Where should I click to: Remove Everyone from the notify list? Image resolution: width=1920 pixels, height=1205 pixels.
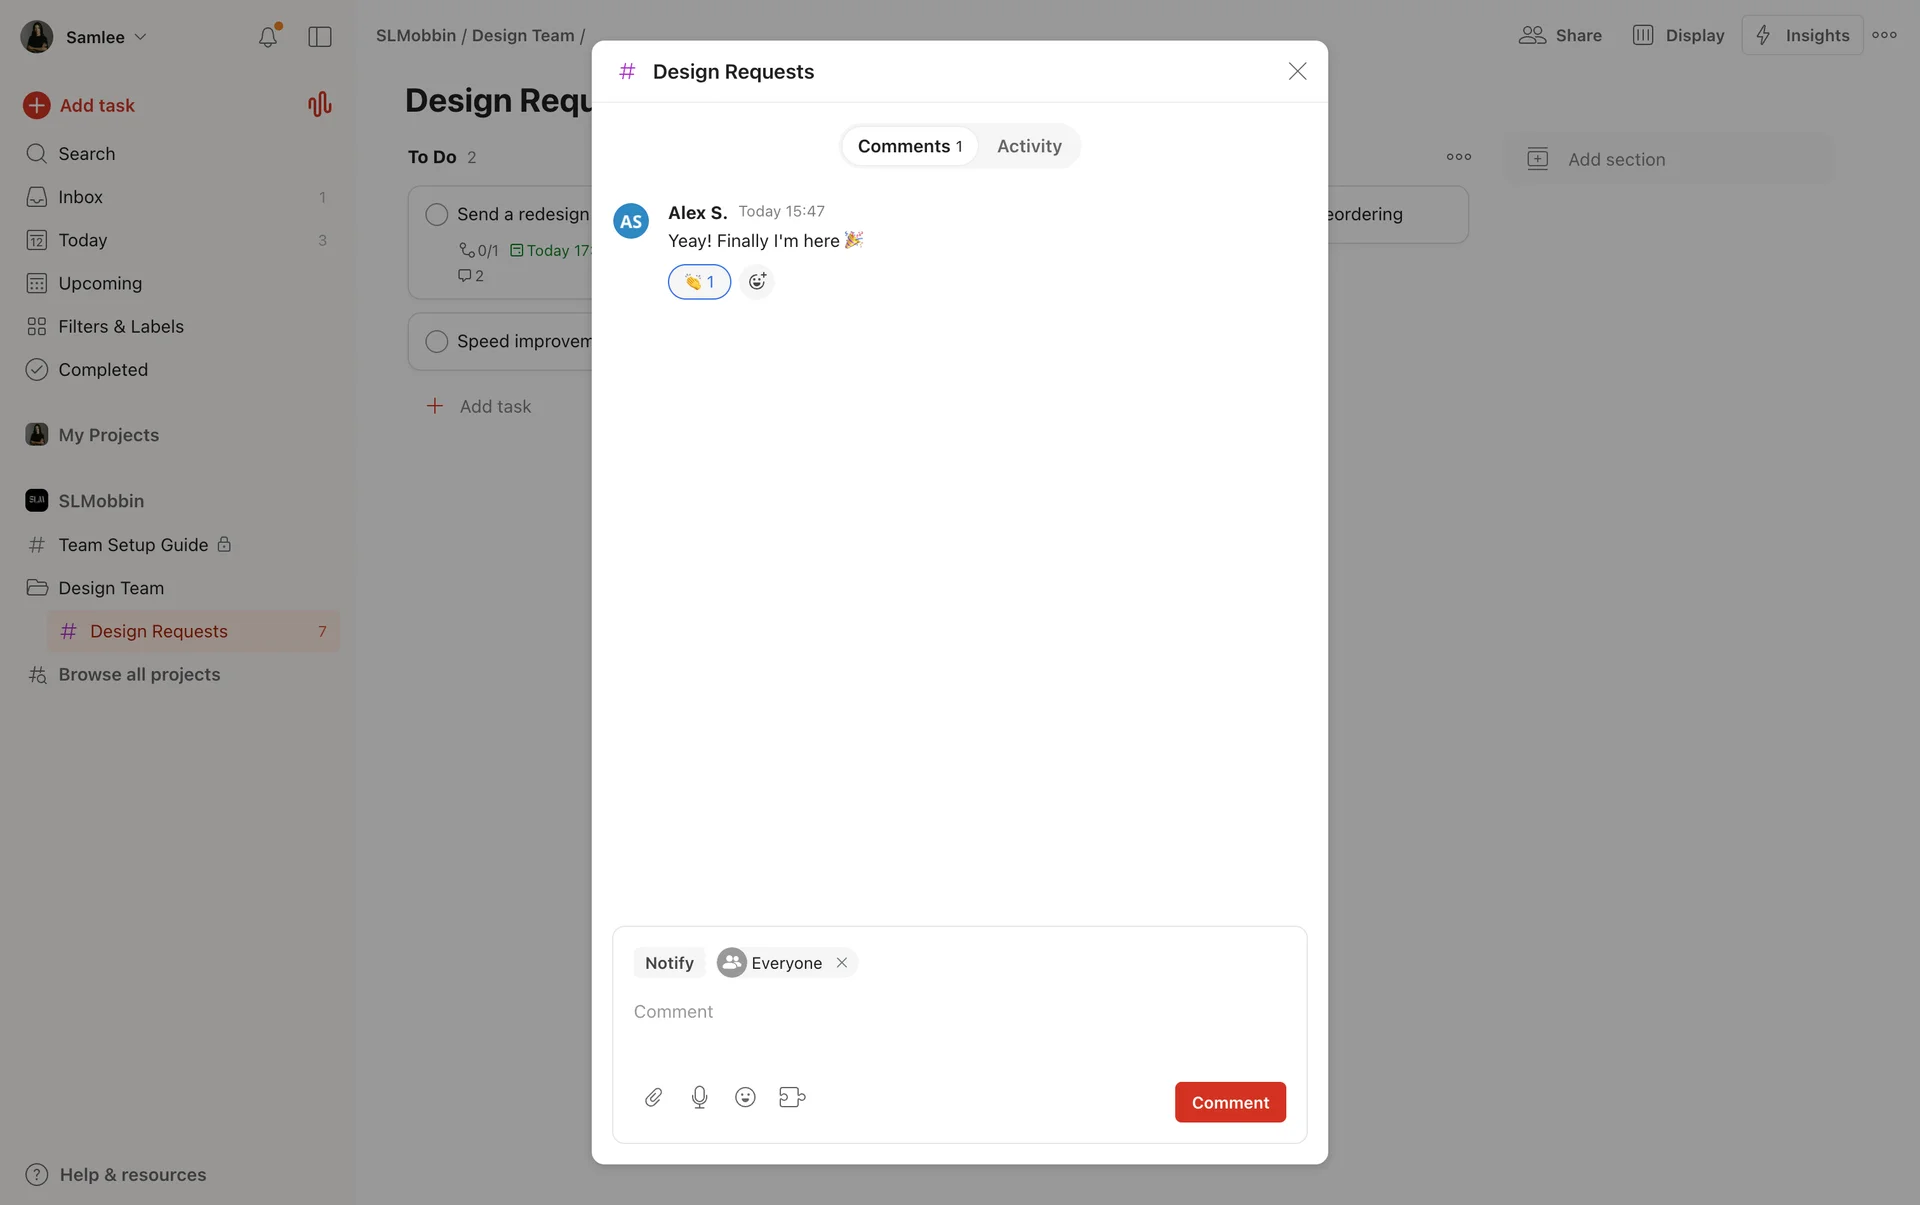(842, 963)
